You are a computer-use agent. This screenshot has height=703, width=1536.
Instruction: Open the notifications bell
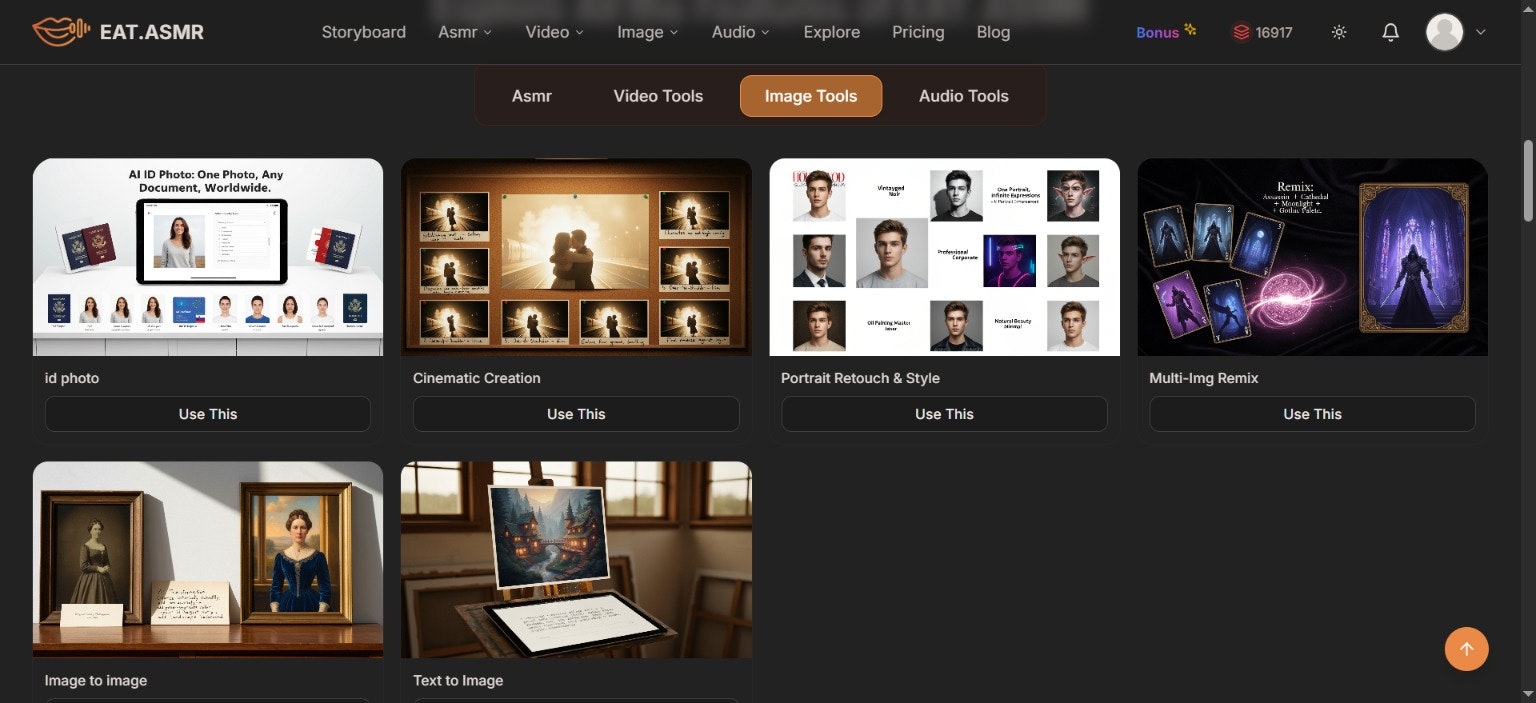tap(1390, 32)
